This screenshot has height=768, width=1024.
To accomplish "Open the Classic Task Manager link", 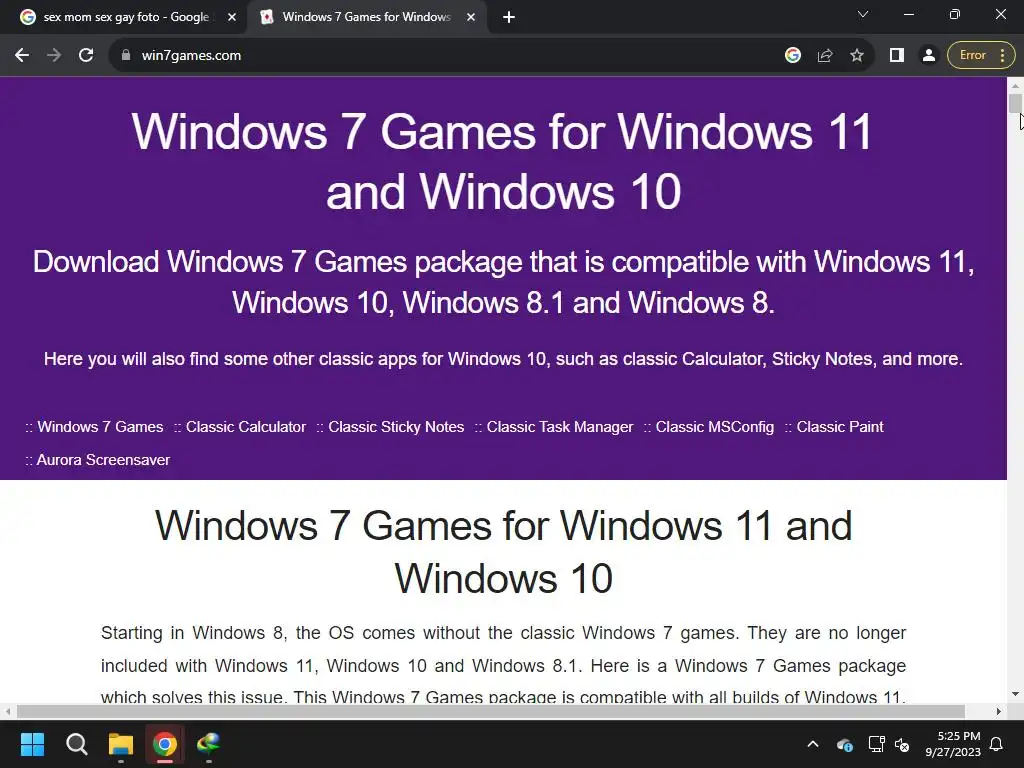I will (560, 427).
